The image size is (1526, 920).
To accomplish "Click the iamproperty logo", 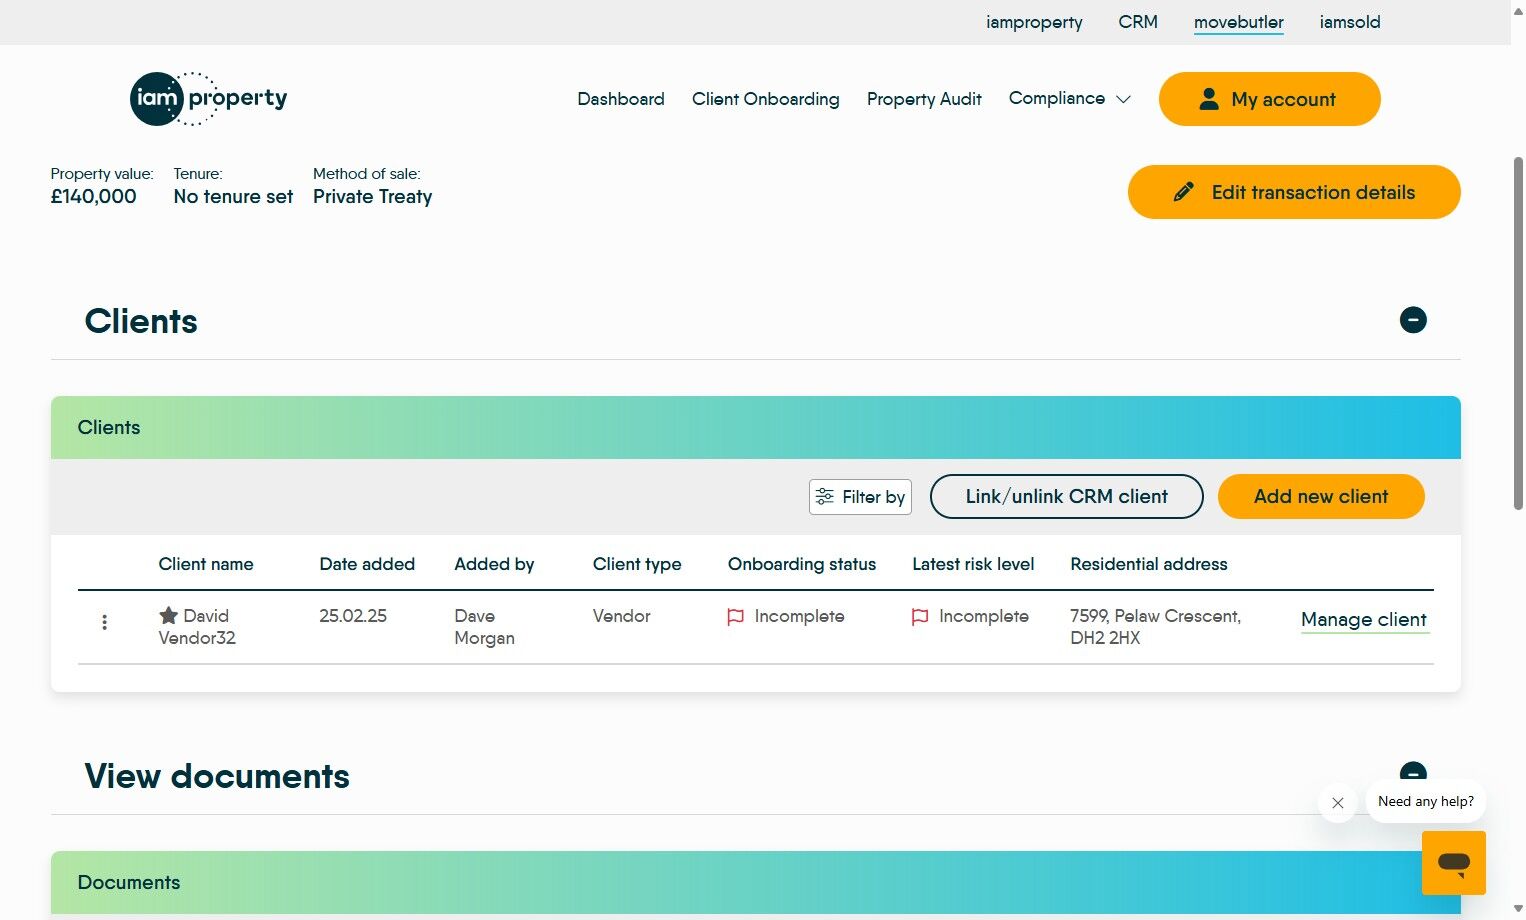I will pos(209,99).
